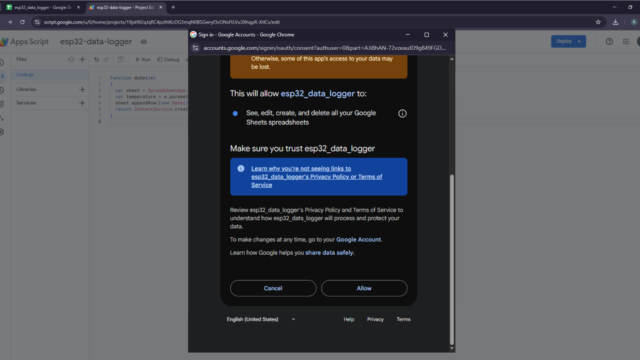Open browser downloads icon
This screenshot has width=640, height=360.
pyautogui.click(x=616, y=22)
